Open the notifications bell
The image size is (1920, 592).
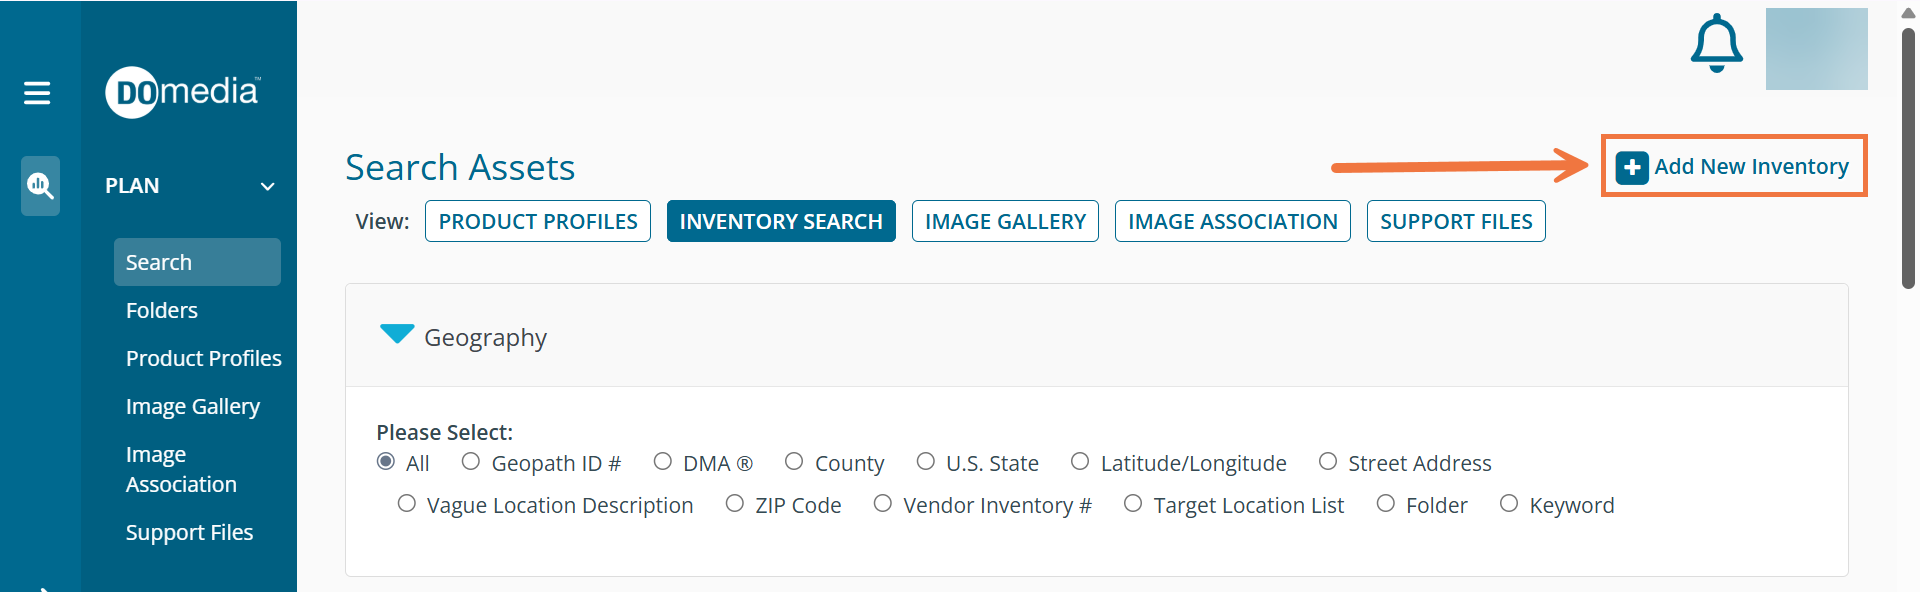pyautogui.click(x=1716, y=44)
